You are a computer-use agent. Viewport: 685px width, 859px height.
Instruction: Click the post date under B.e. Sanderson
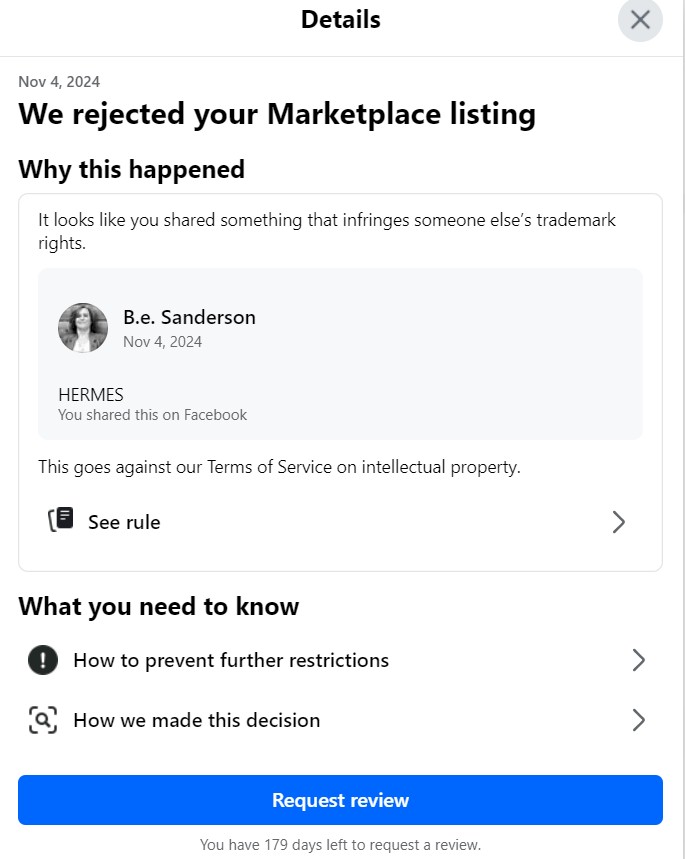click(163, 342)
